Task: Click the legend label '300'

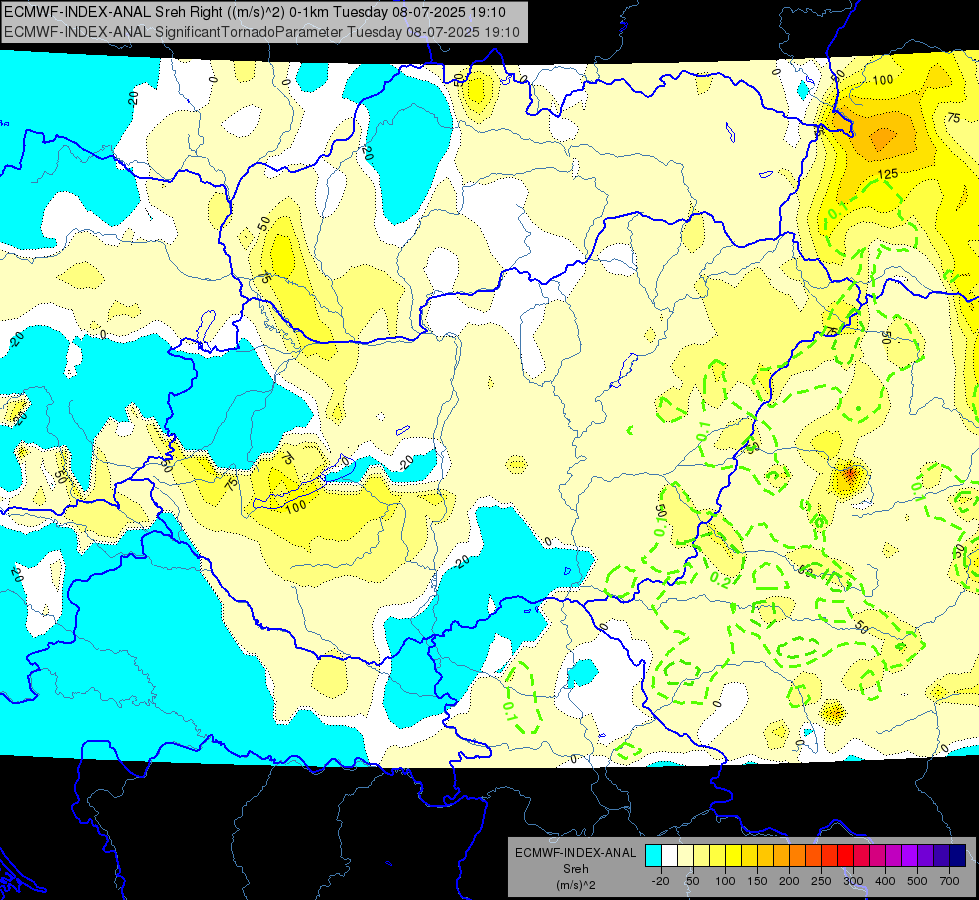Action: tap(853, 881)
